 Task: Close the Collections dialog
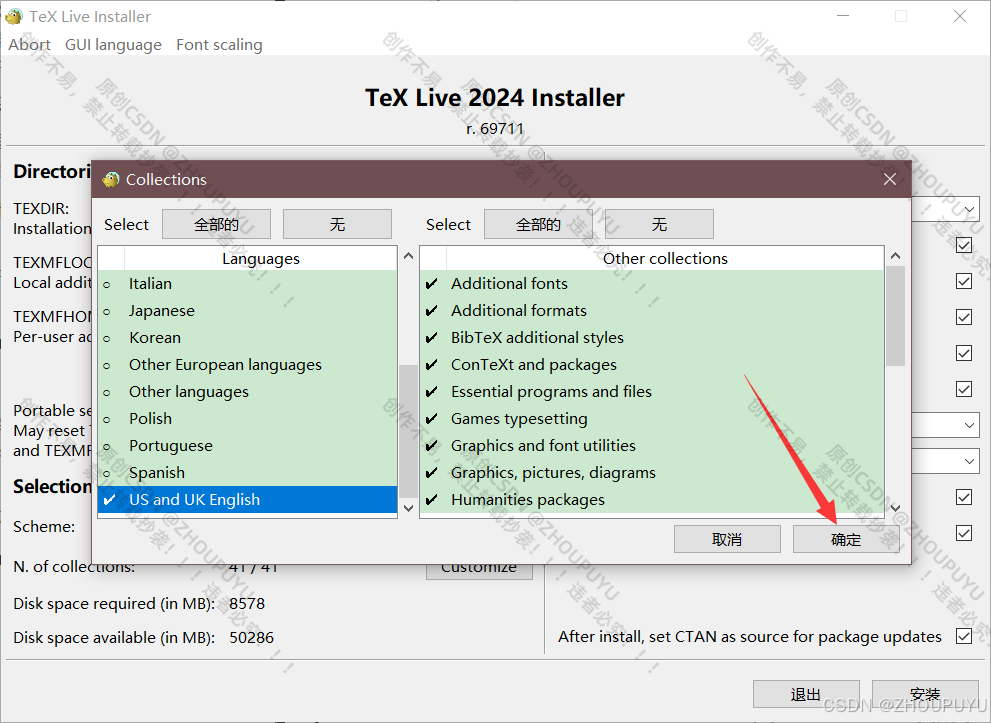890,179
